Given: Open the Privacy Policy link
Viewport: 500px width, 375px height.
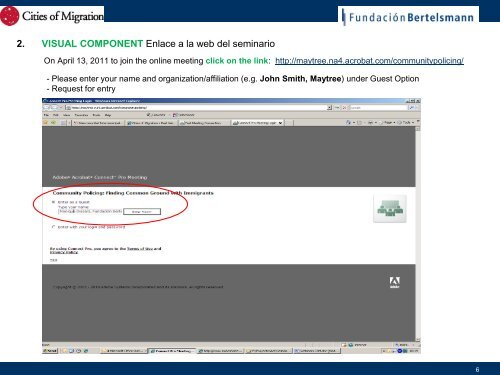Looking at the screenshot, I should (64, 253).
